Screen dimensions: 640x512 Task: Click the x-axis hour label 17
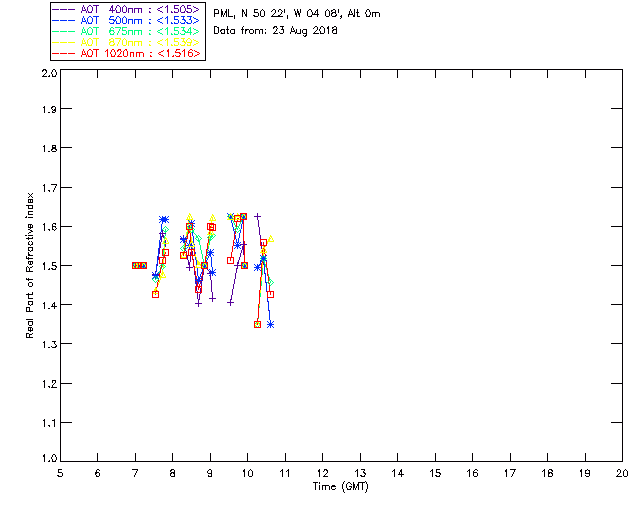click(510, 473)
